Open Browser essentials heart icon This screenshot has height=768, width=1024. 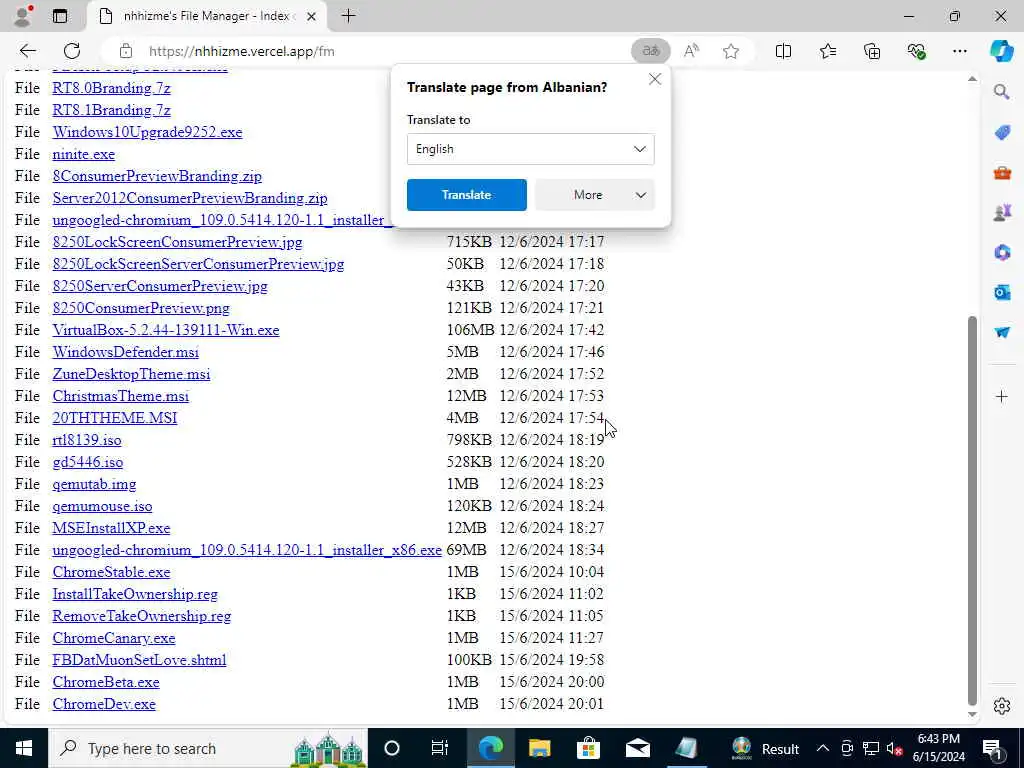tap(916, 51)
